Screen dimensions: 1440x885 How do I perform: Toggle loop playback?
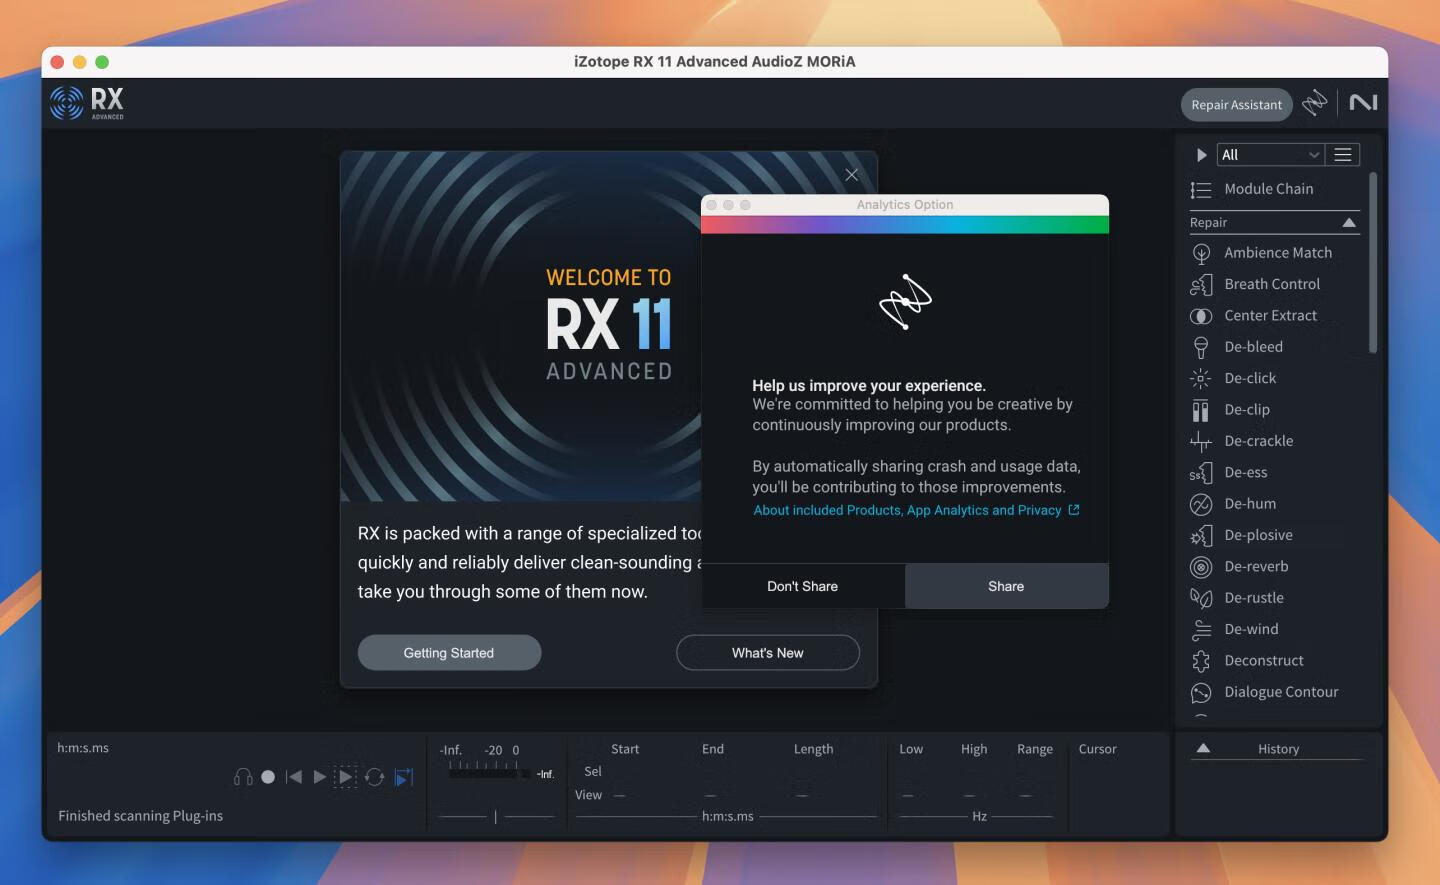[375, 777]
